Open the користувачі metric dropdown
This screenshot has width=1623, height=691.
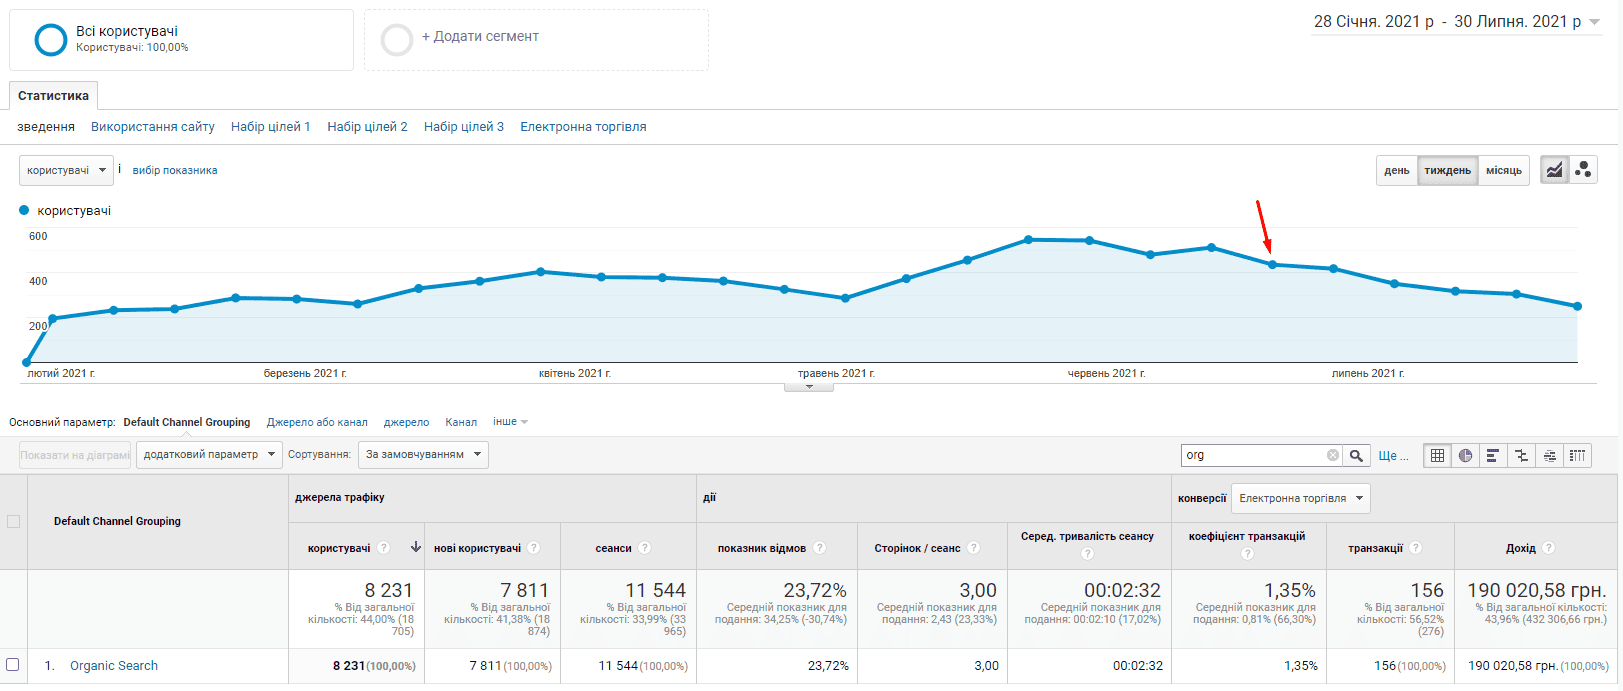66,170
